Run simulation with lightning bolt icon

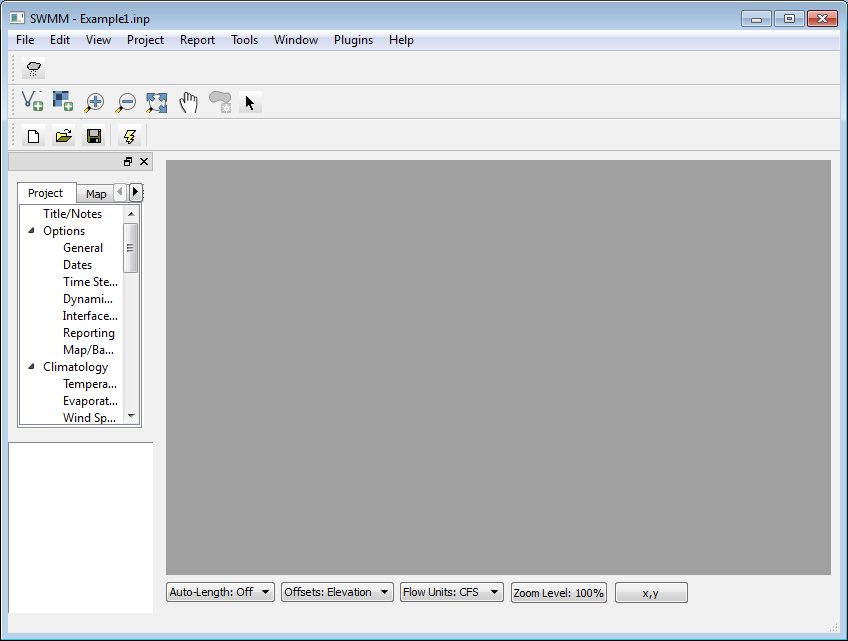point(130,136)
